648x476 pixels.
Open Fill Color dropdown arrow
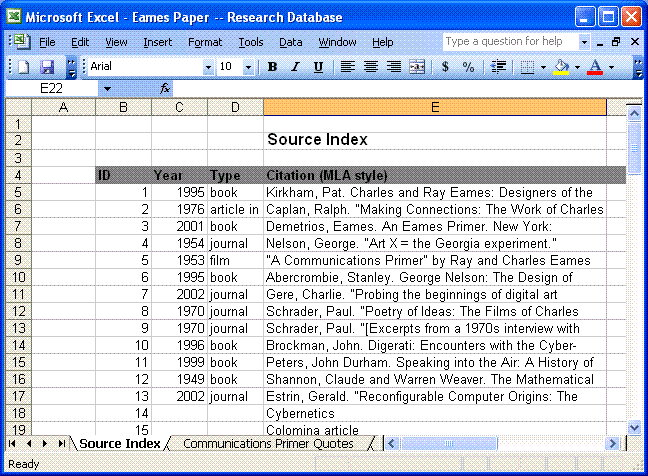[x=577, y=67]
